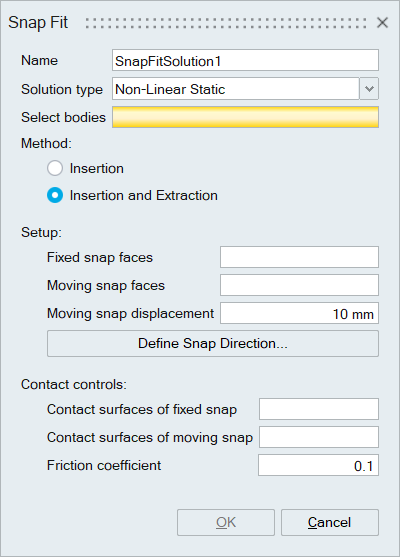Viewport: 400px width, 557px height.
Task: Select Contact surfaces of moving snap field
Action: (319, 437)
